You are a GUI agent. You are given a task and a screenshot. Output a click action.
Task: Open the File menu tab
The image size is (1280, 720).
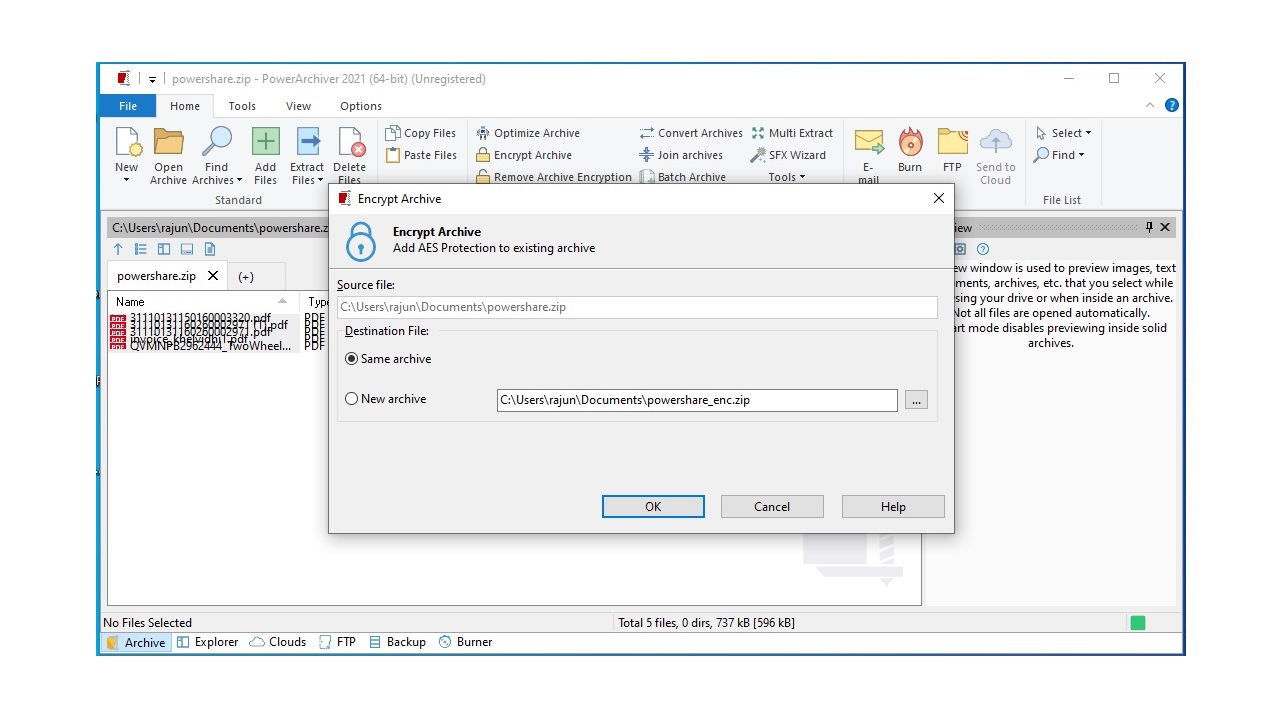click(128, 106)
